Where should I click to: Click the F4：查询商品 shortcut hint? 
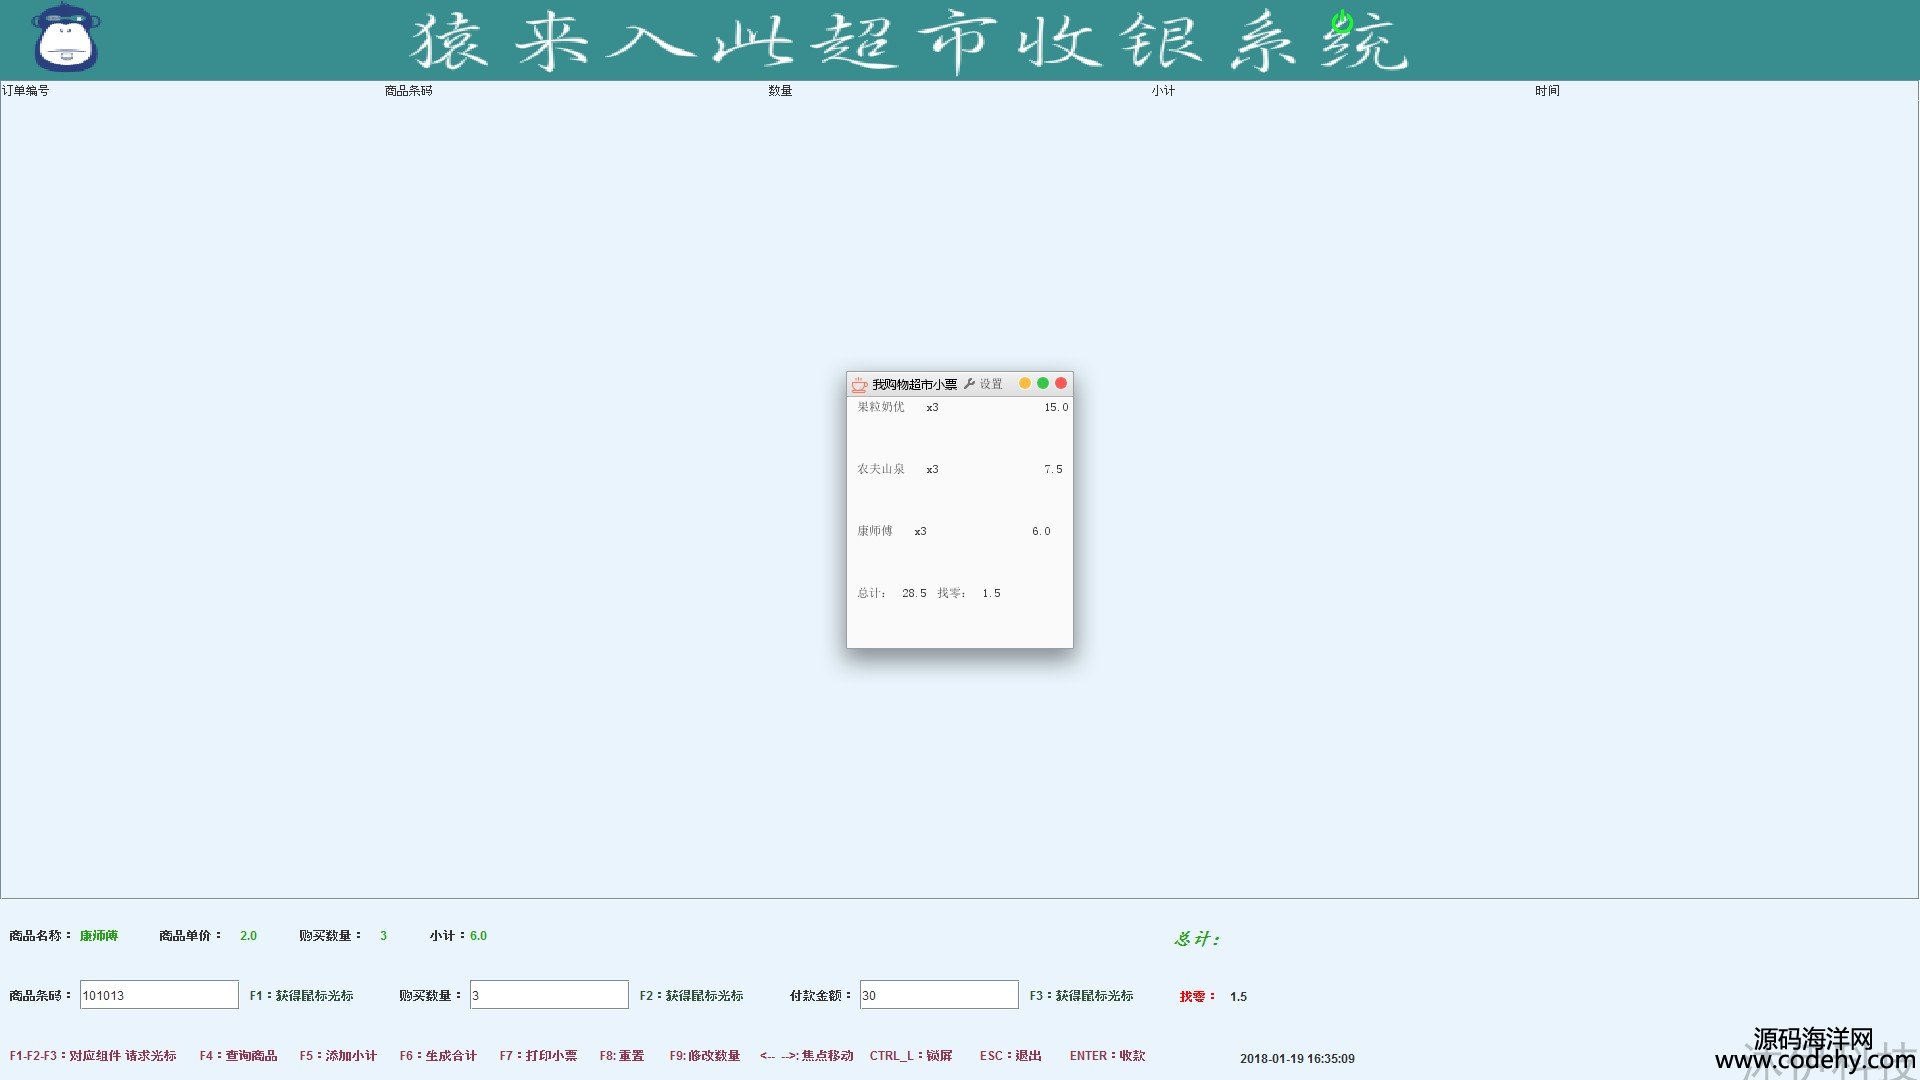[238, 1056]
